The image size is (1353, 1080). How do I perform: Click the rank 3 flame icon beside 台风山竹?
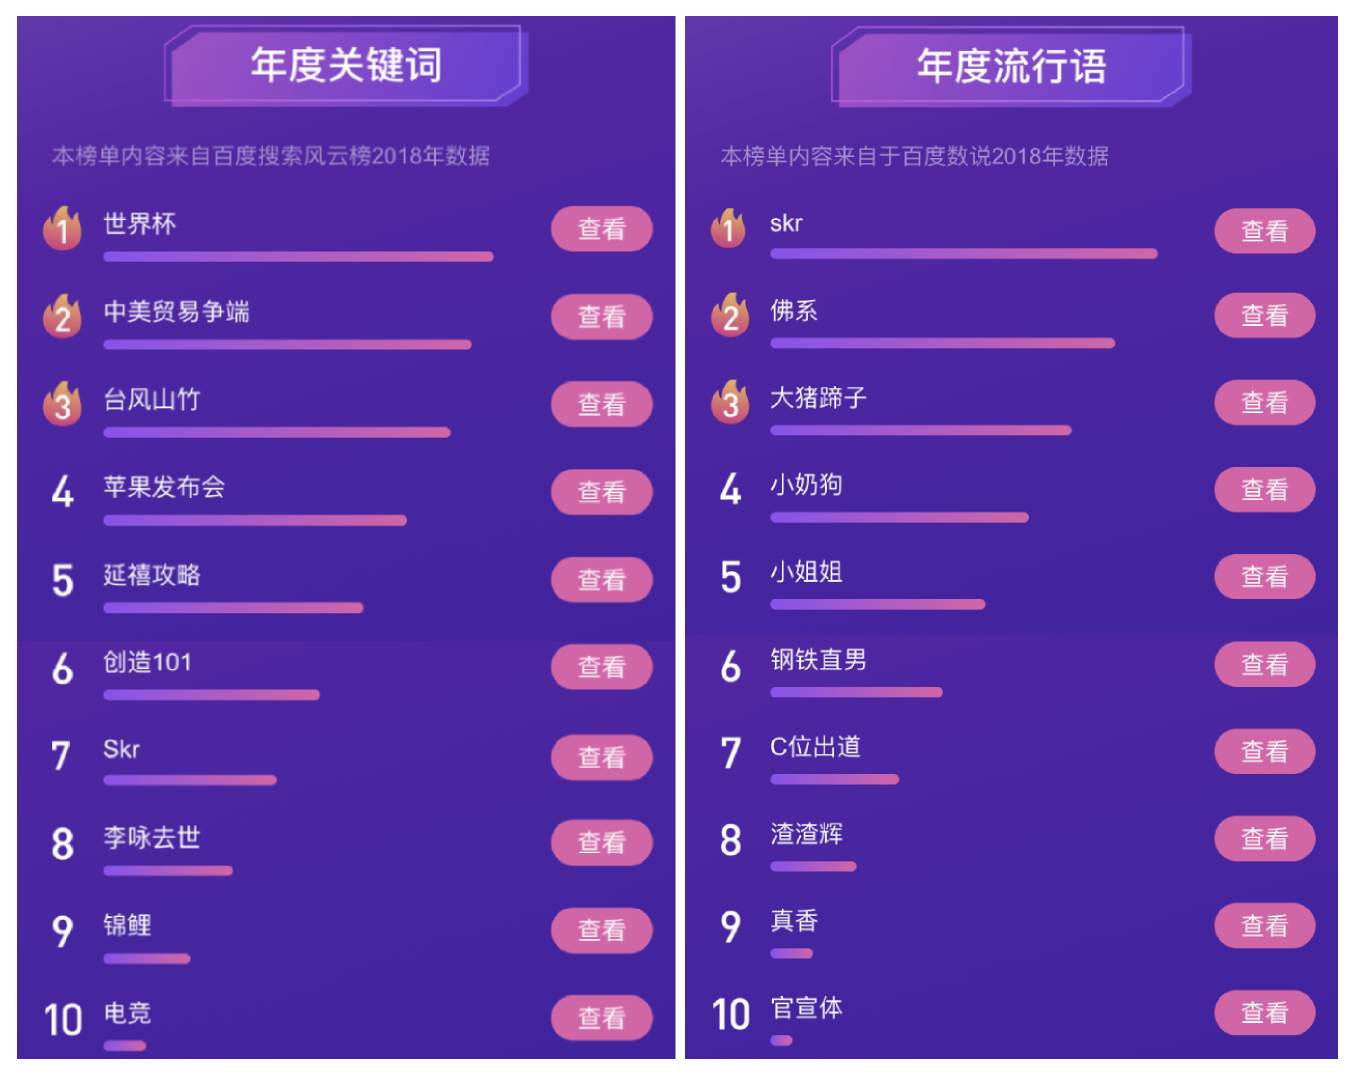pos(62,404)
